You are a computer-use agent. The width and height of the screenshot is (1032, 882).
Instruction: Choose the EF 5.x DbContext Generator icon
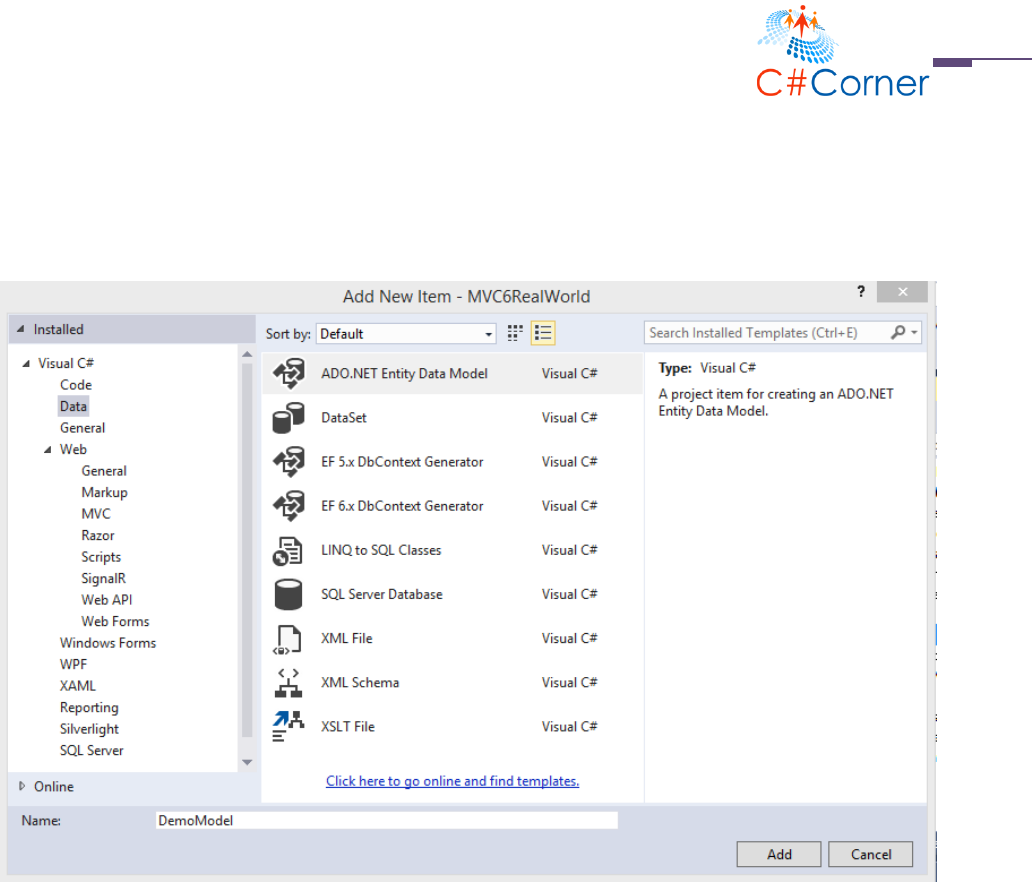click(x=289, y=461)
